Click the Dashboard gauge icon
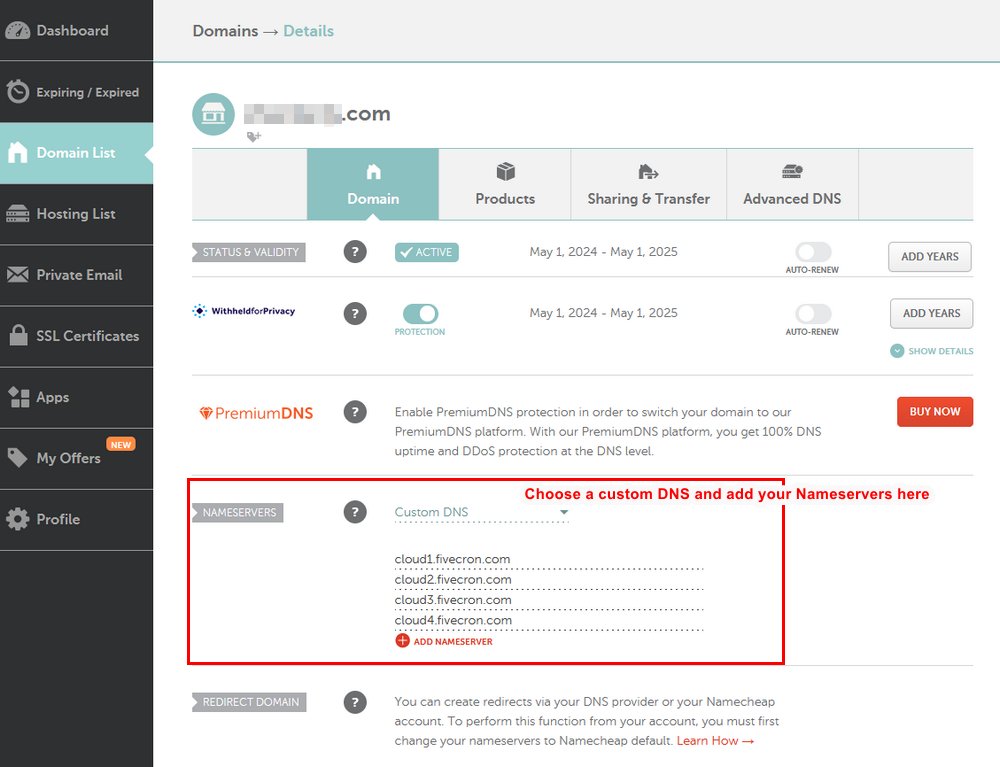The width and height of the screenshot is (1000, 767). 17,30
